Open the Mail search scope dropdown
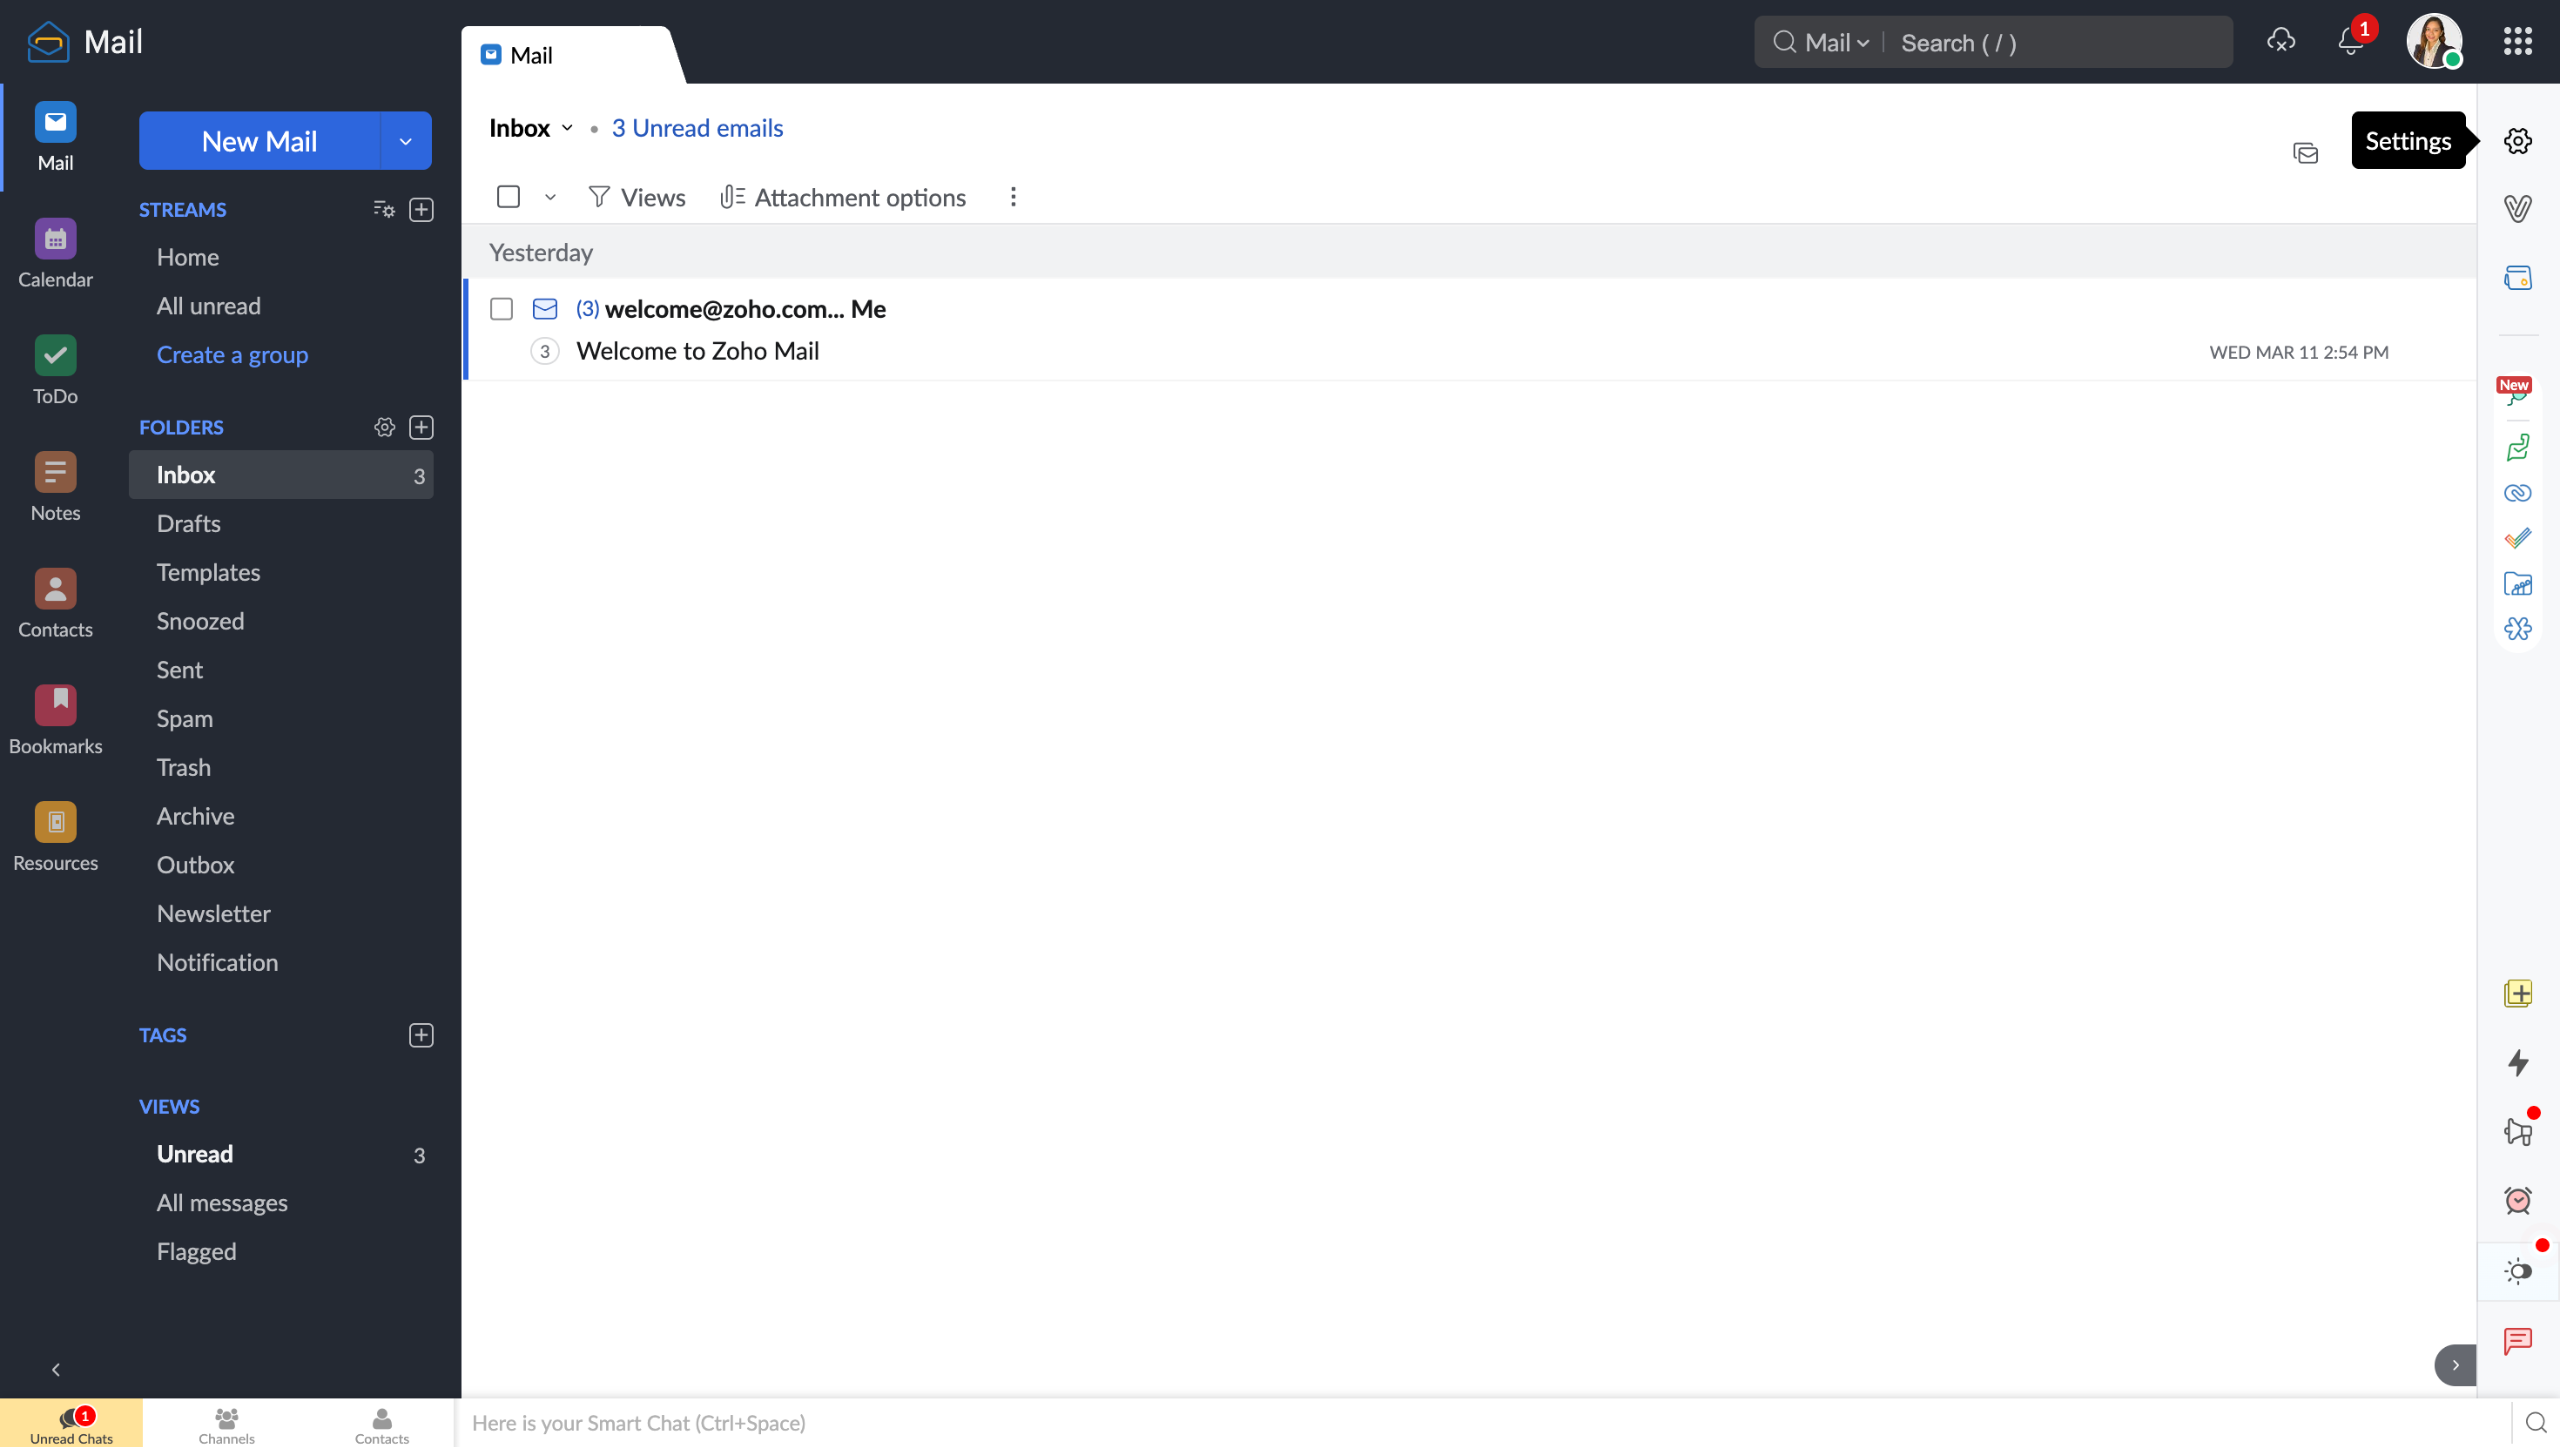 click(1837, 43)
